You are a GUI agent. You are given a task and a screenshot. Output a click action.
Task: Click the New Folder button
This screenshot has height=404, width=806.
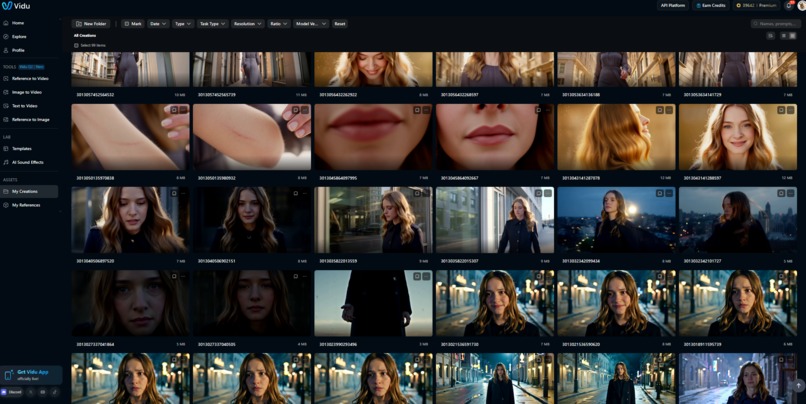click(91, 24)
